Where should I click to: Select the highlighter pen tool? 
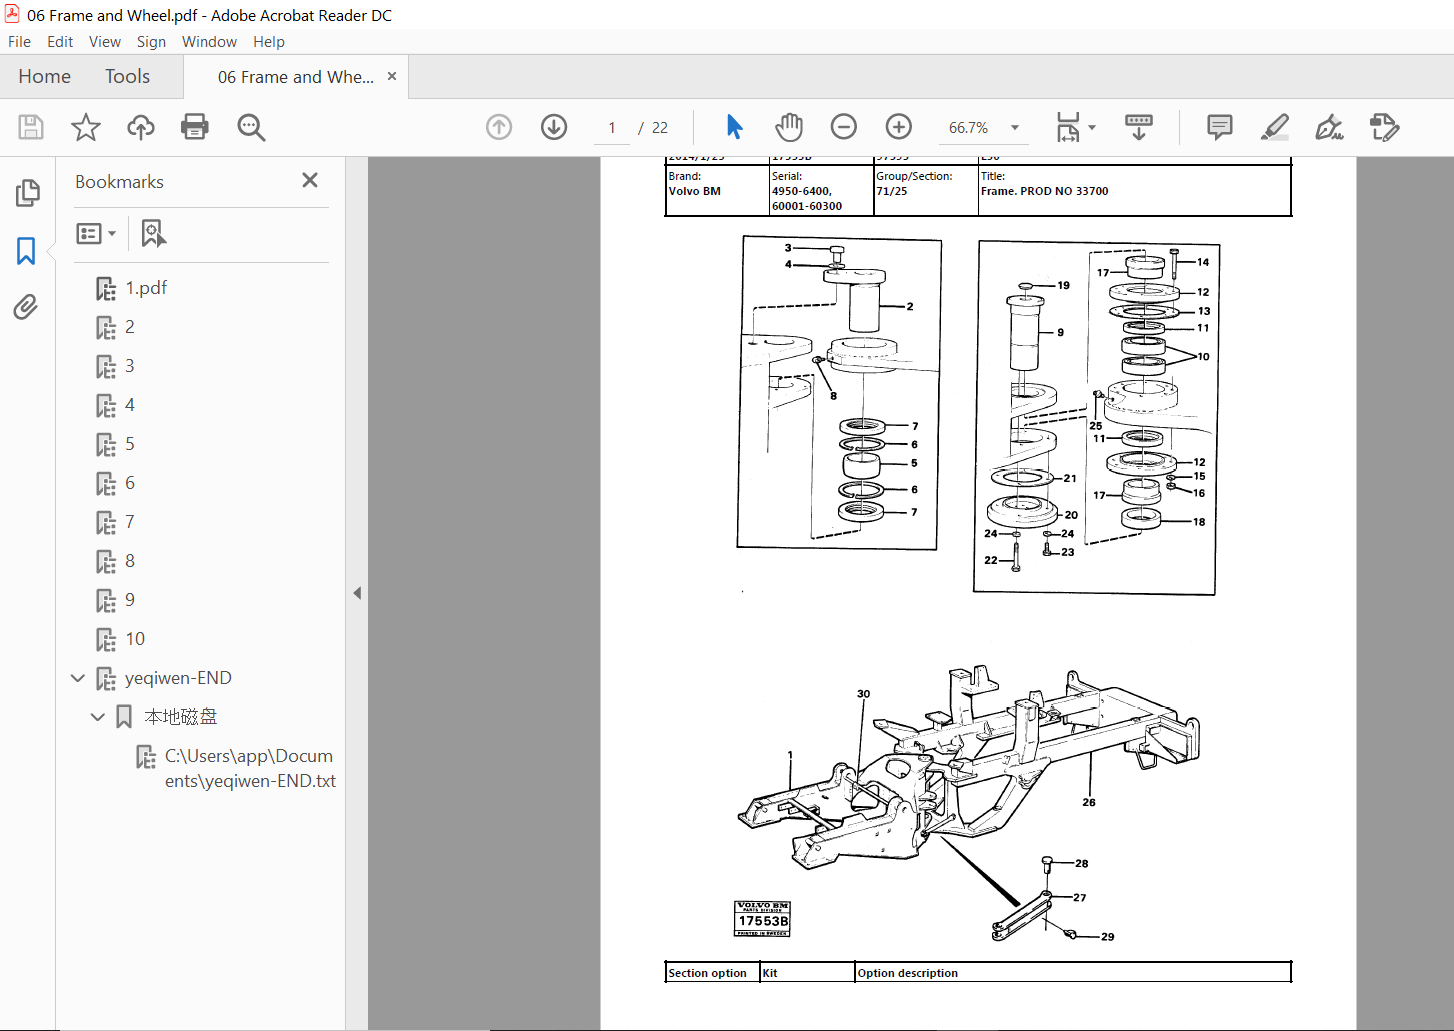point(1275,127)
